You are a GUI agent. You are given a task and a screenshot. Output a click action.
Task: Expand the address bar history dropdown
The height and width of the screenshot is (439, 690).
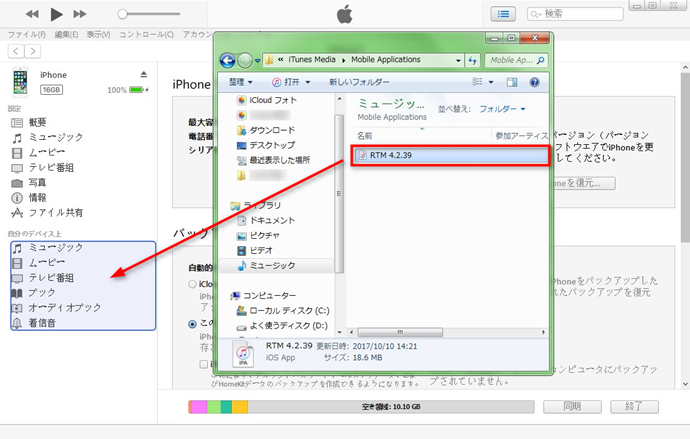458,60
